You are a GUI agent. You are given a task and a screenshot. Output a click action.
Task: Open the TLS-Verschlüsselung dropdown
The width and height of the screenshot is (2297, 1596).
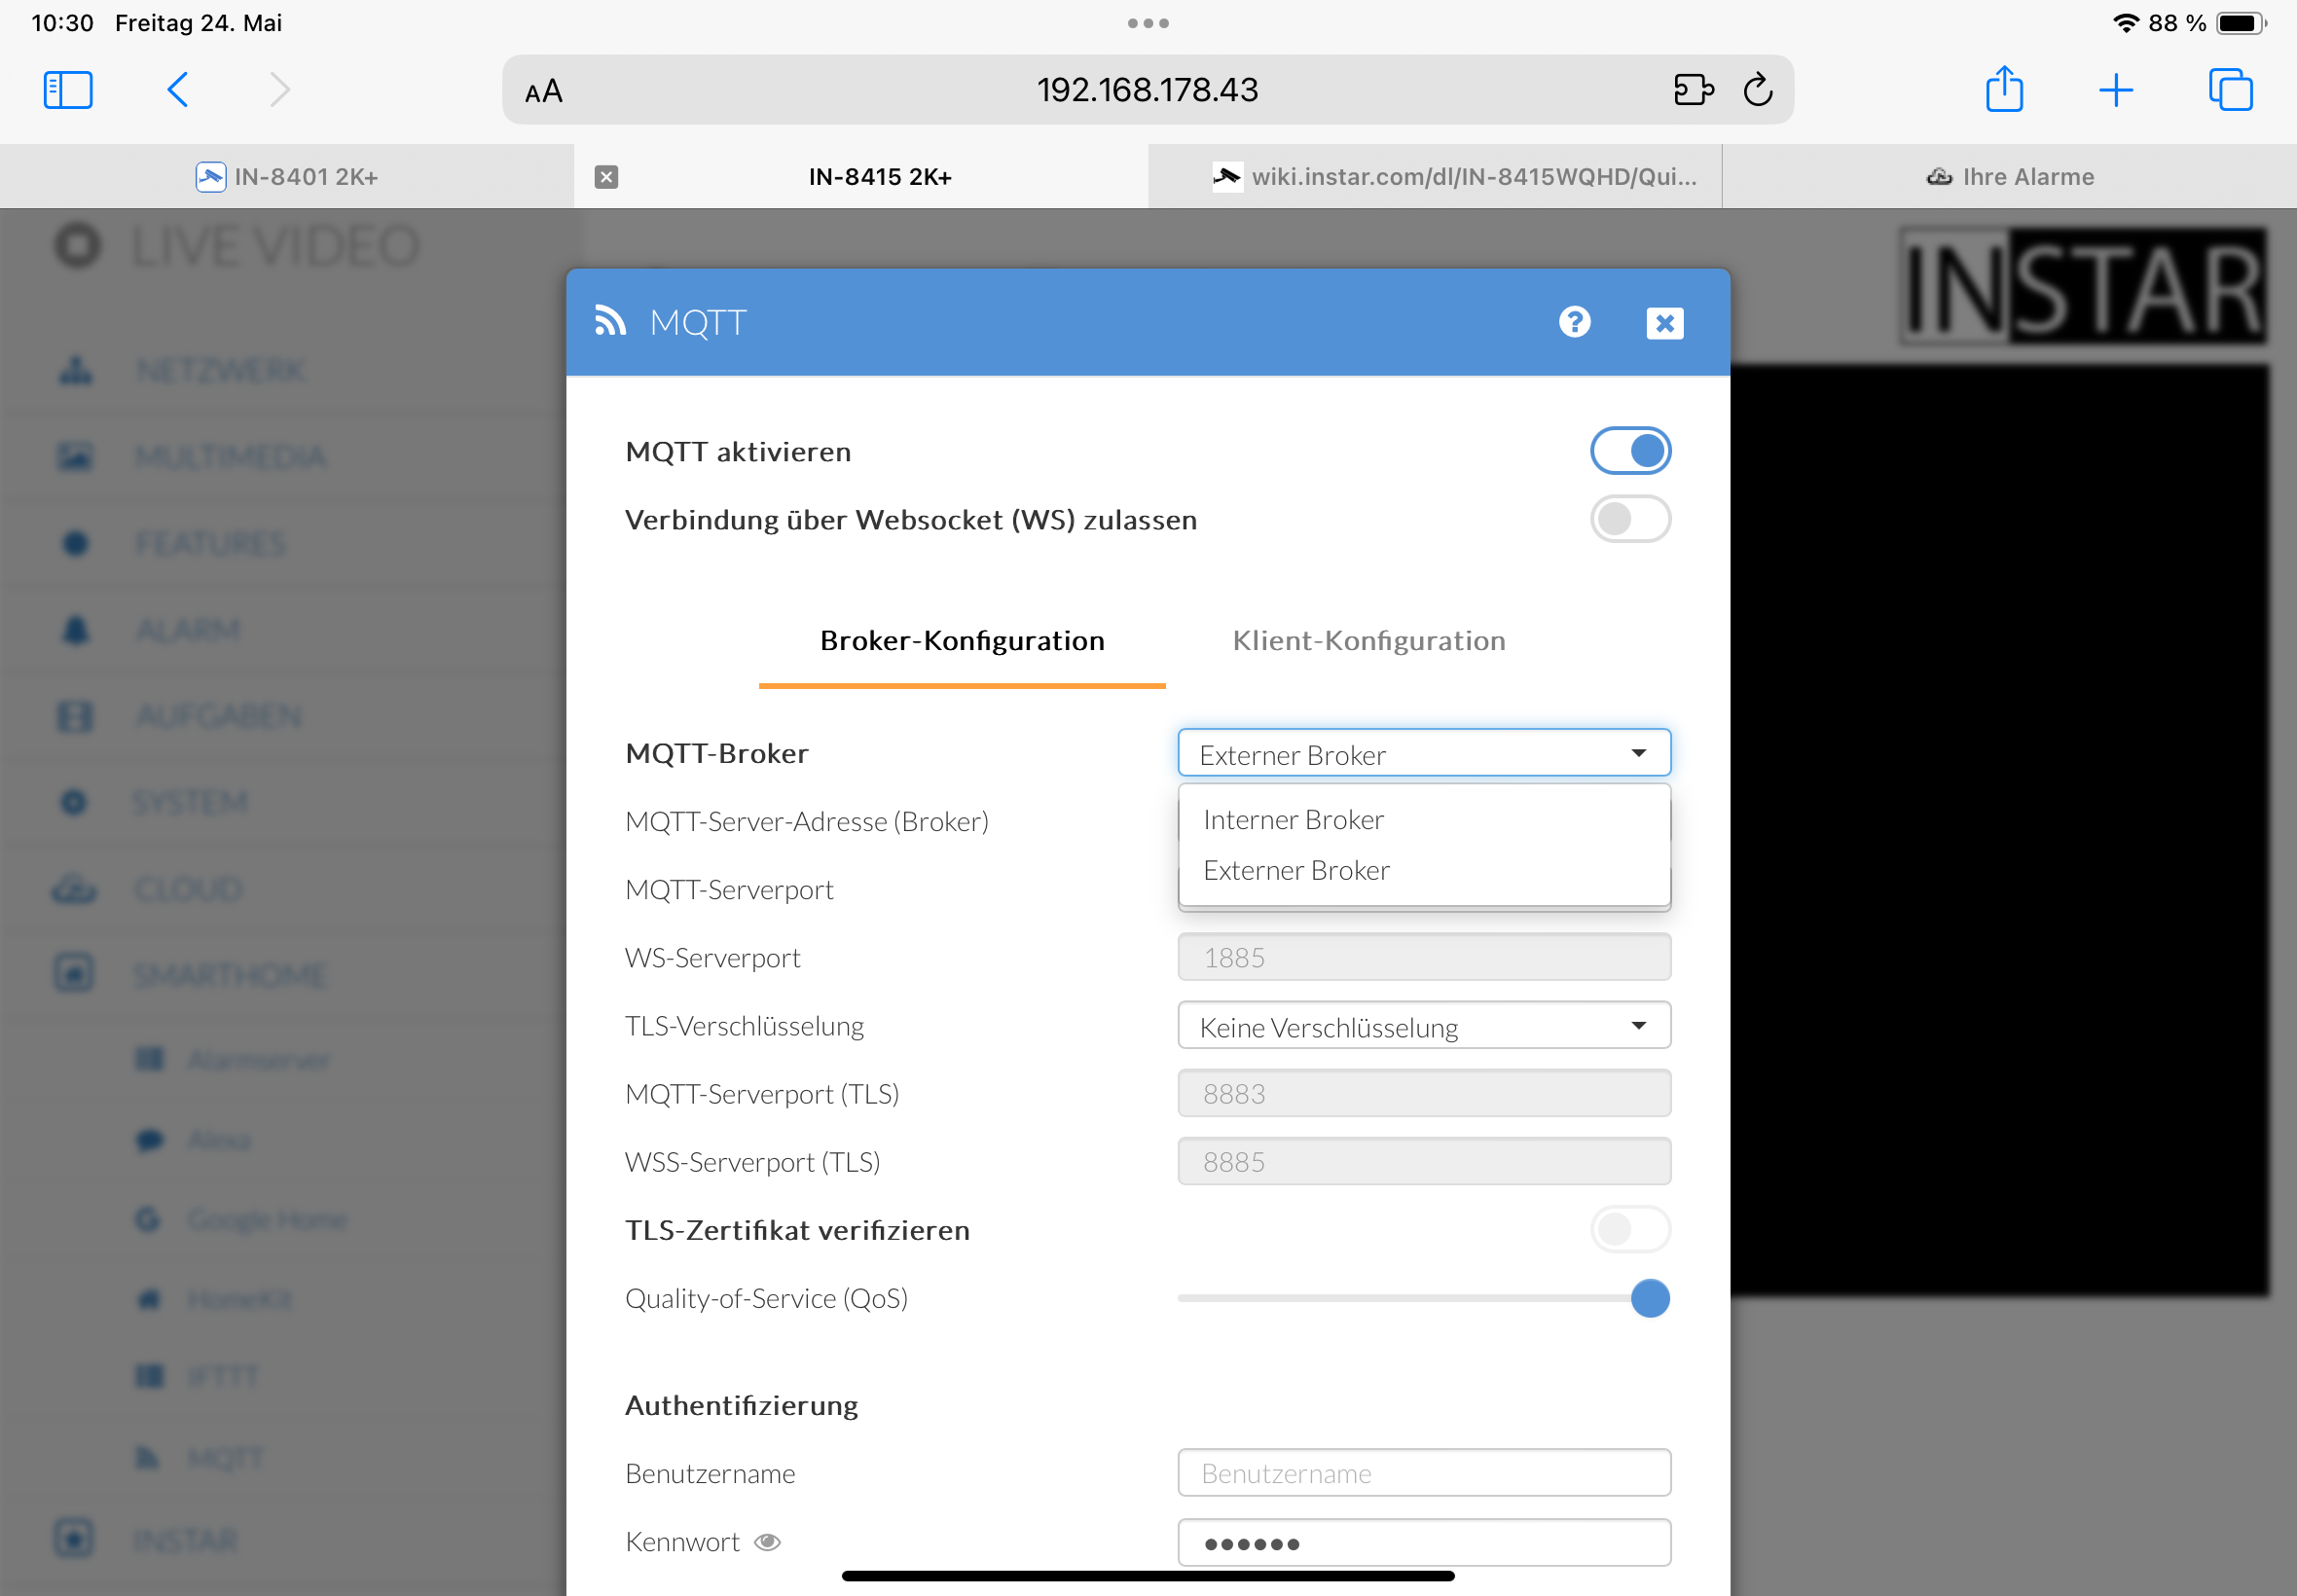pyautogui.click(x=1423, y=1026)
